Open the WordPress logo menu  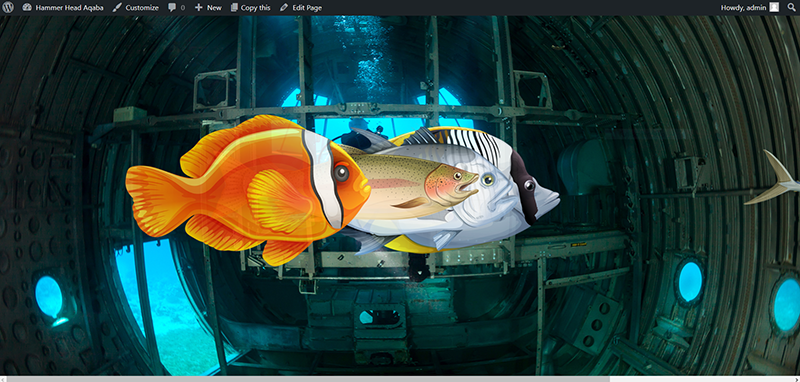pyautogui.click(x=8, y=8)
